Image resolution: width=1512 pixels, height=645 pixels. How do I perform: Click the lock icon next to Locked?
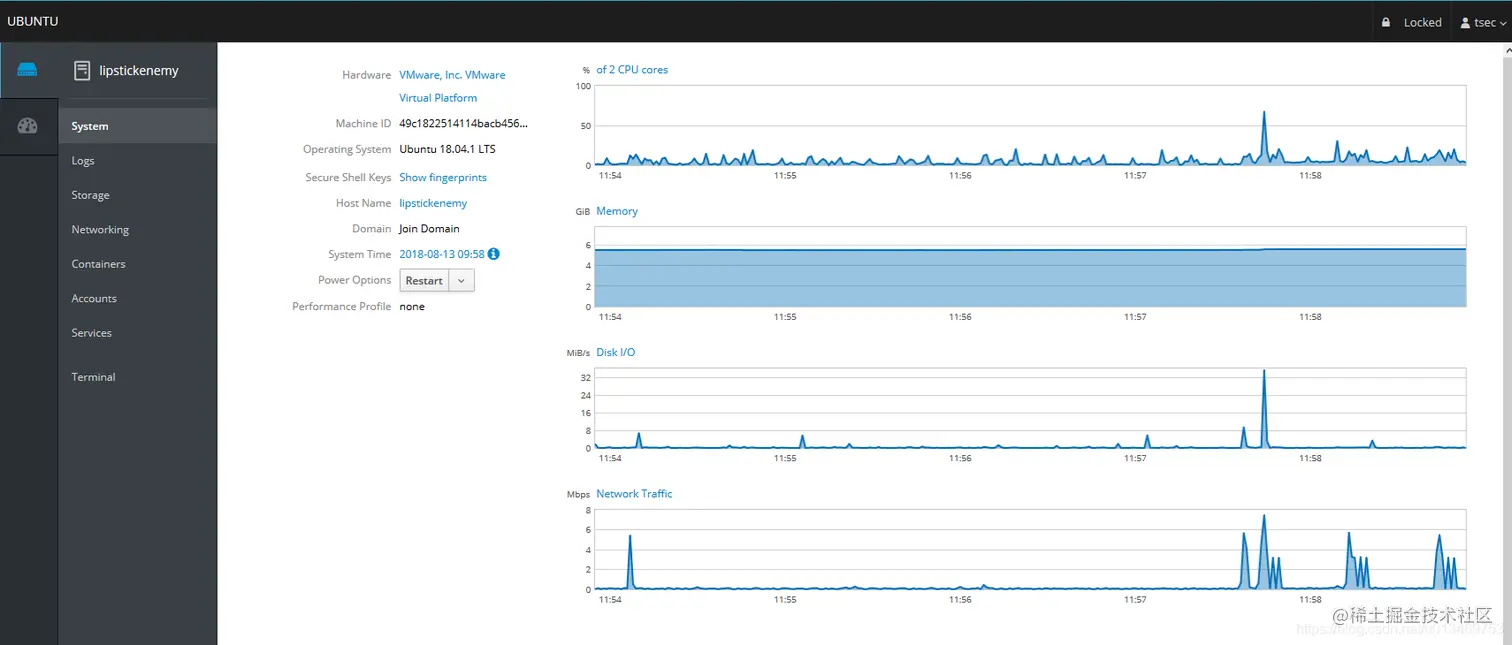tap(1386, 22)
